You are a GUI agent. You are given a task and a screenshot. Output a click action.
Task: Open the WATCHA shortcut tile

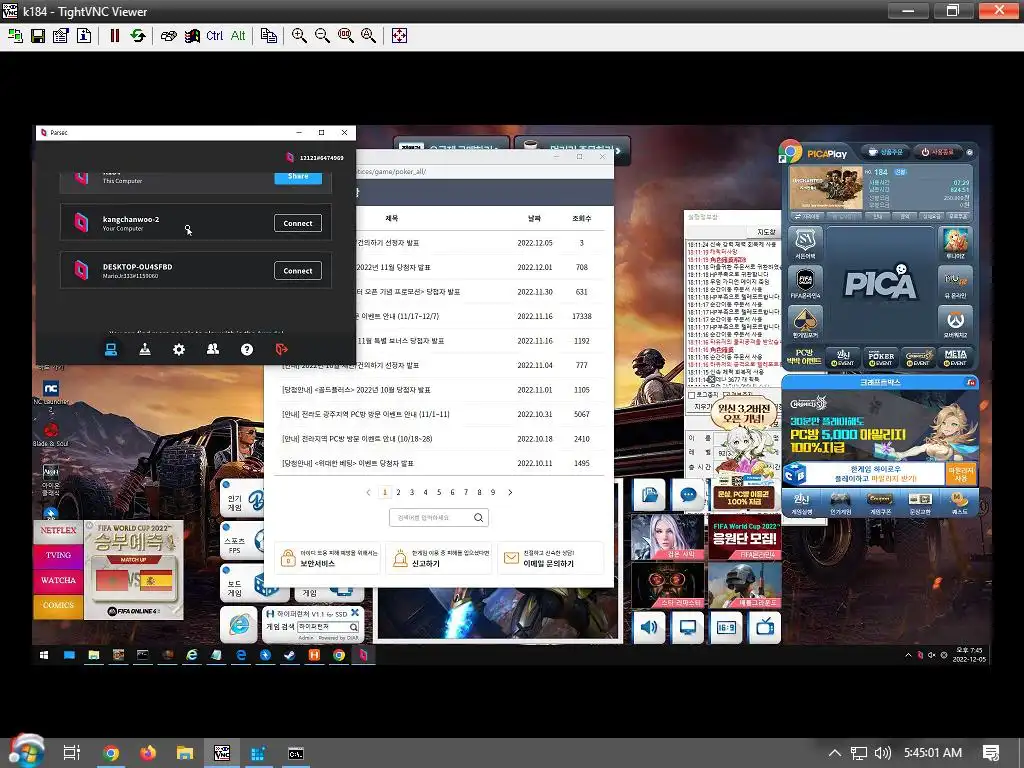point(59,581)
